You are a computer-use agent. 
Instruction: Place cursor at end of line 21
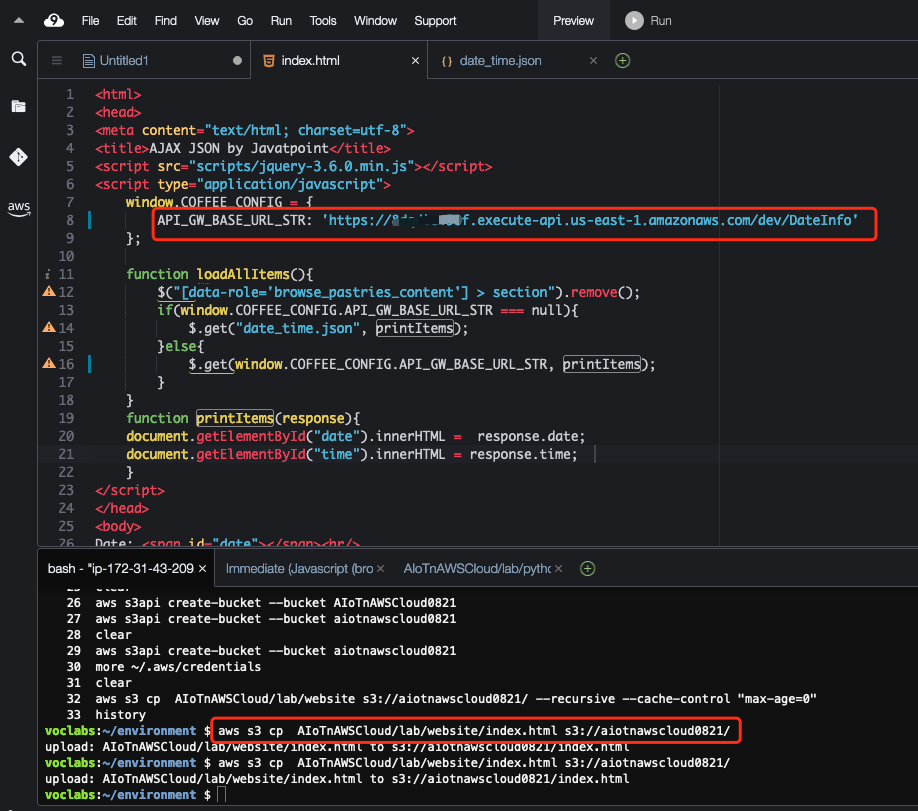(578, 454)
